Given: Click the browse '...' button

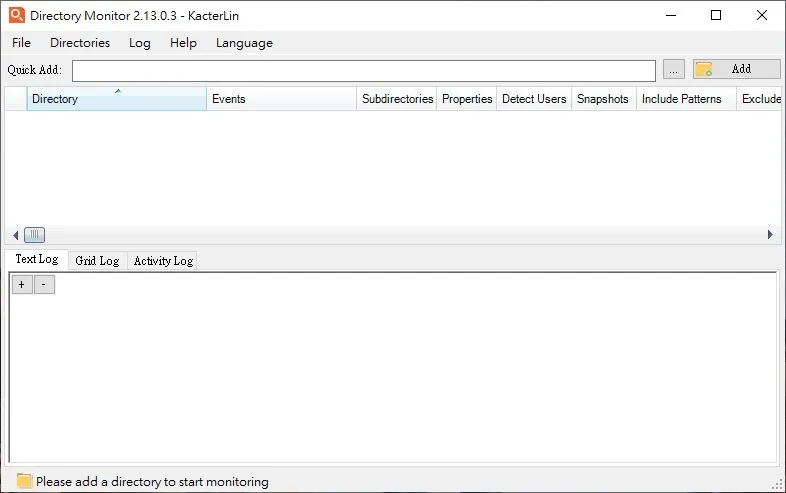Looking at the screenshot, I should [x=673, y=69].
